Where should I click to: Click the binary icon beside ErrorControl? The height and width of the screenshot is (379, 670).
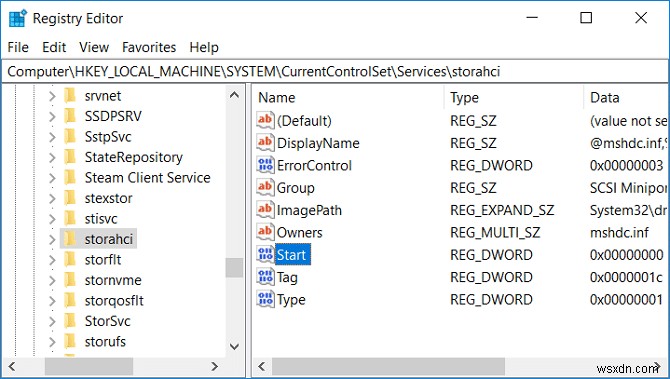[265, 165]
